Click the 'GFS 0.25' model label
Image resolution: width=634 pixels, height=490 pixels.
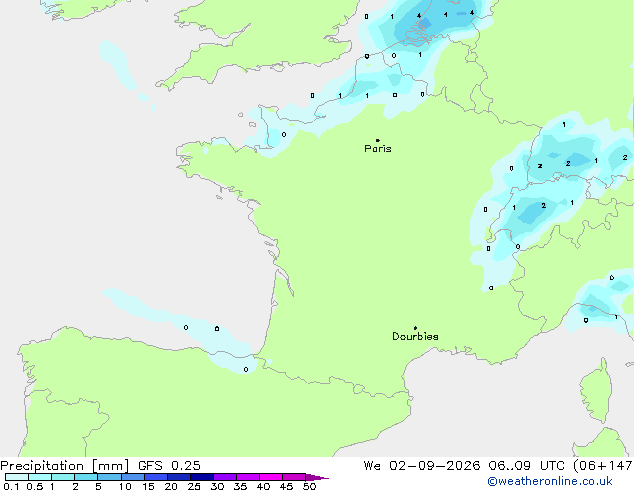[169, 466]
